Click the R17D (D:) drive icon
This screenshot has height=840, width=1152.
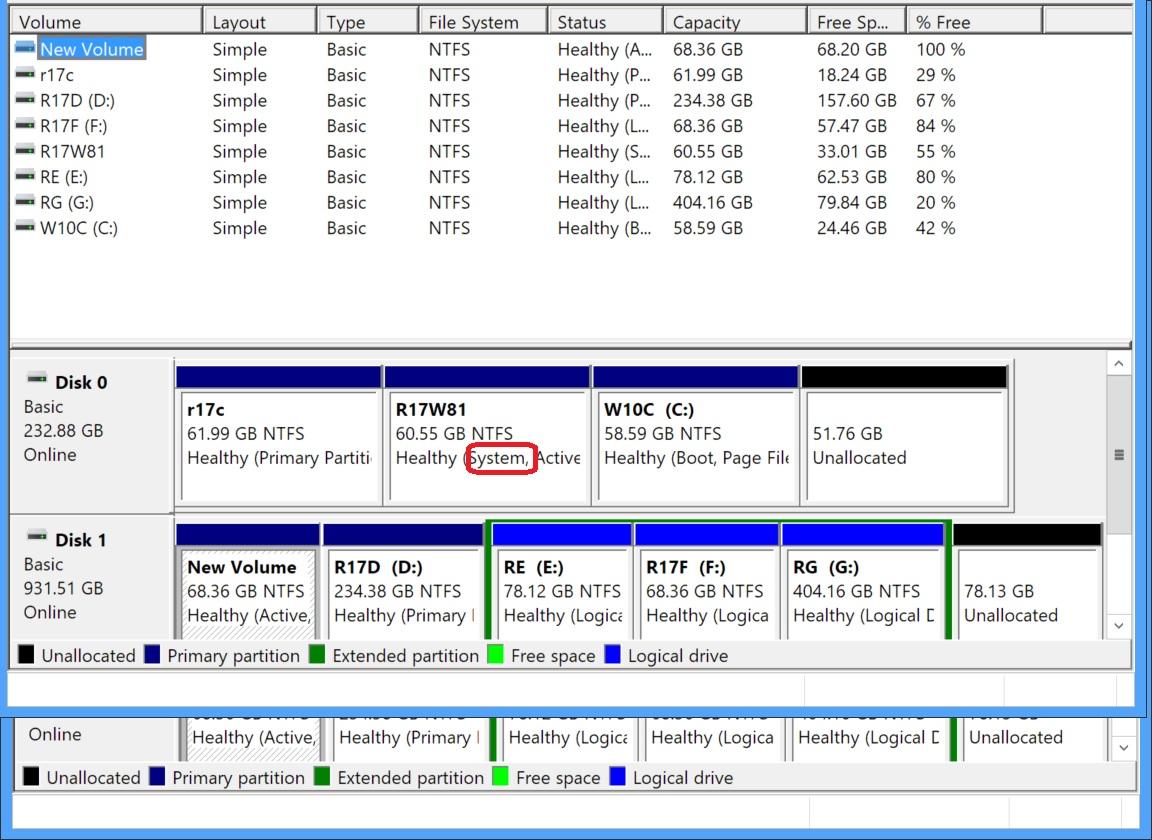[x=25, y=99]
